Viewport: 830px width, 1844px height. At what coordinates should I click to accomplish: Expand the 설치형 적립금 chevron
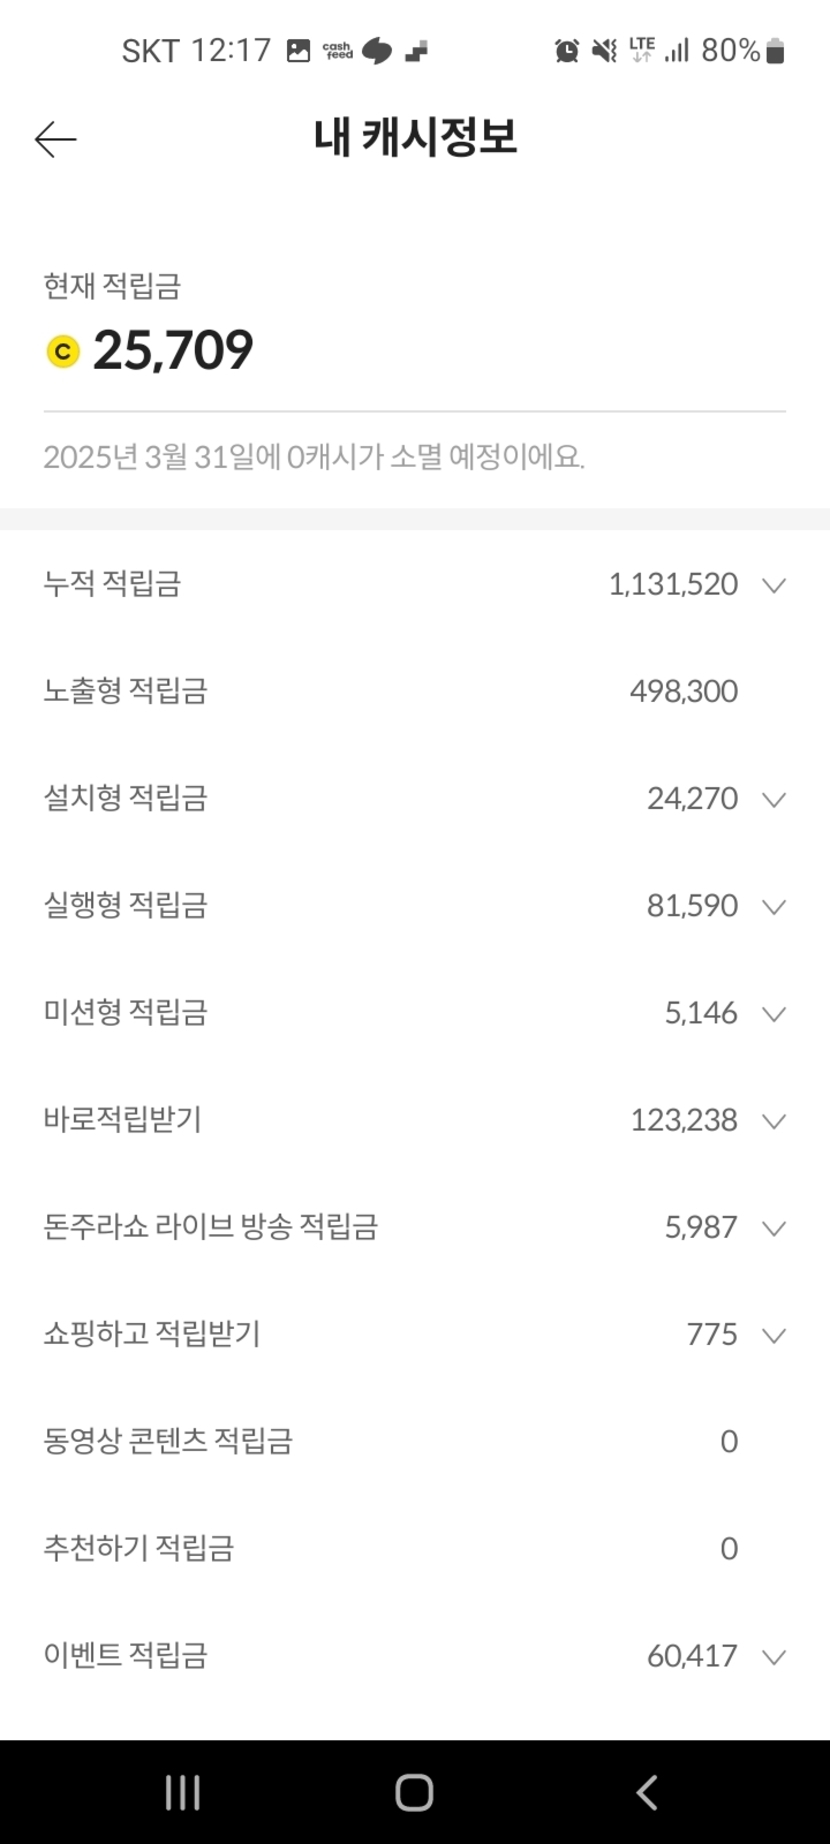click(x=773, y=799)
